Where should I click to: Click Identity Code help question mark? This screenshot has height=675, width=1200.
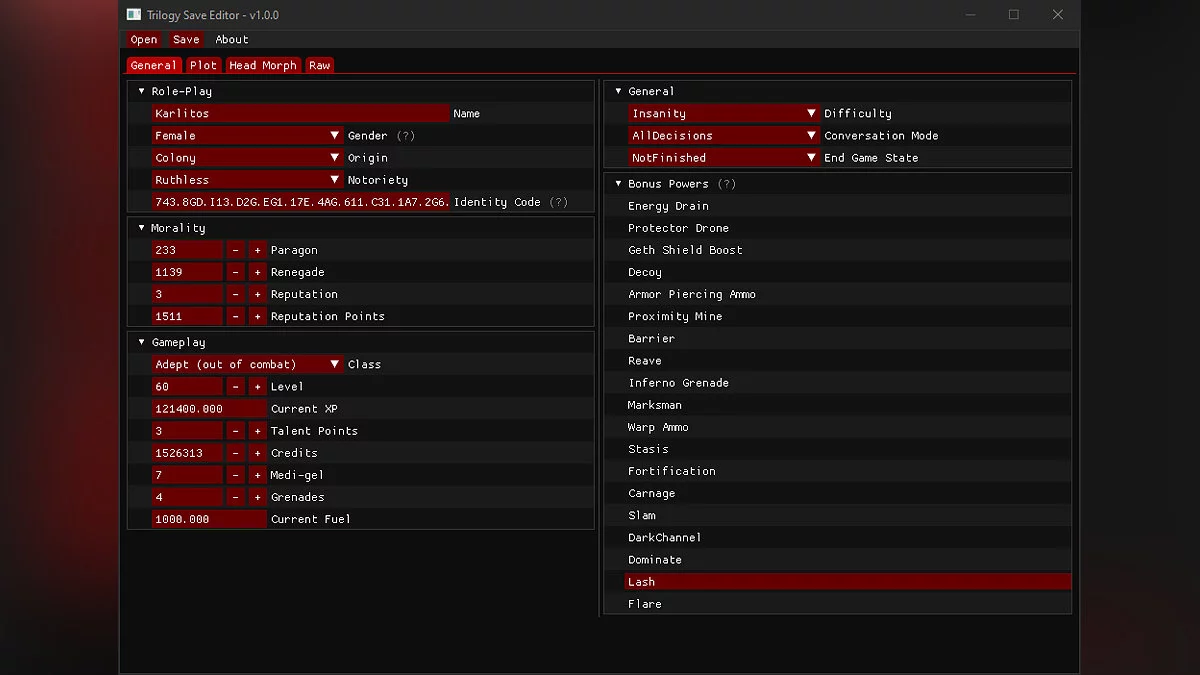558,202
